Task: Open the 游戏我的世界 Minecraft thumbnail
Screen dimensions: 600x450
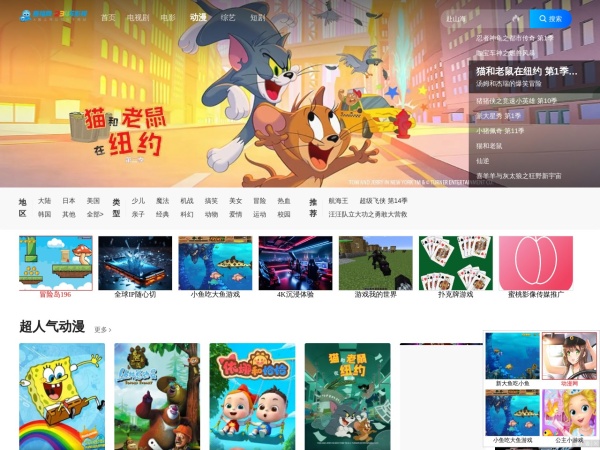Action: pyautogui.click(x=375, y=264)
